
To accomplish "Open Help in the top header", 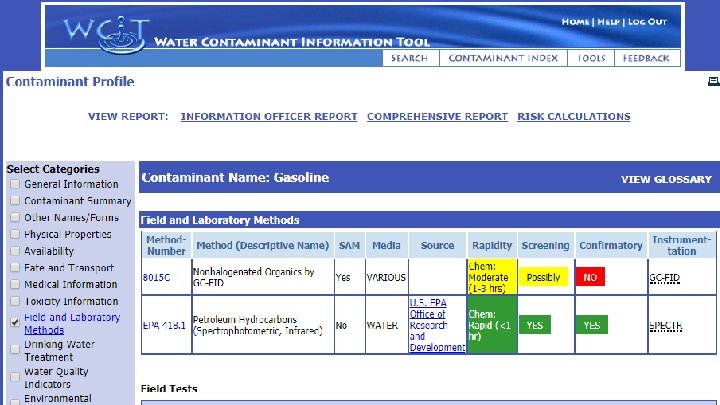I will 608,22.
